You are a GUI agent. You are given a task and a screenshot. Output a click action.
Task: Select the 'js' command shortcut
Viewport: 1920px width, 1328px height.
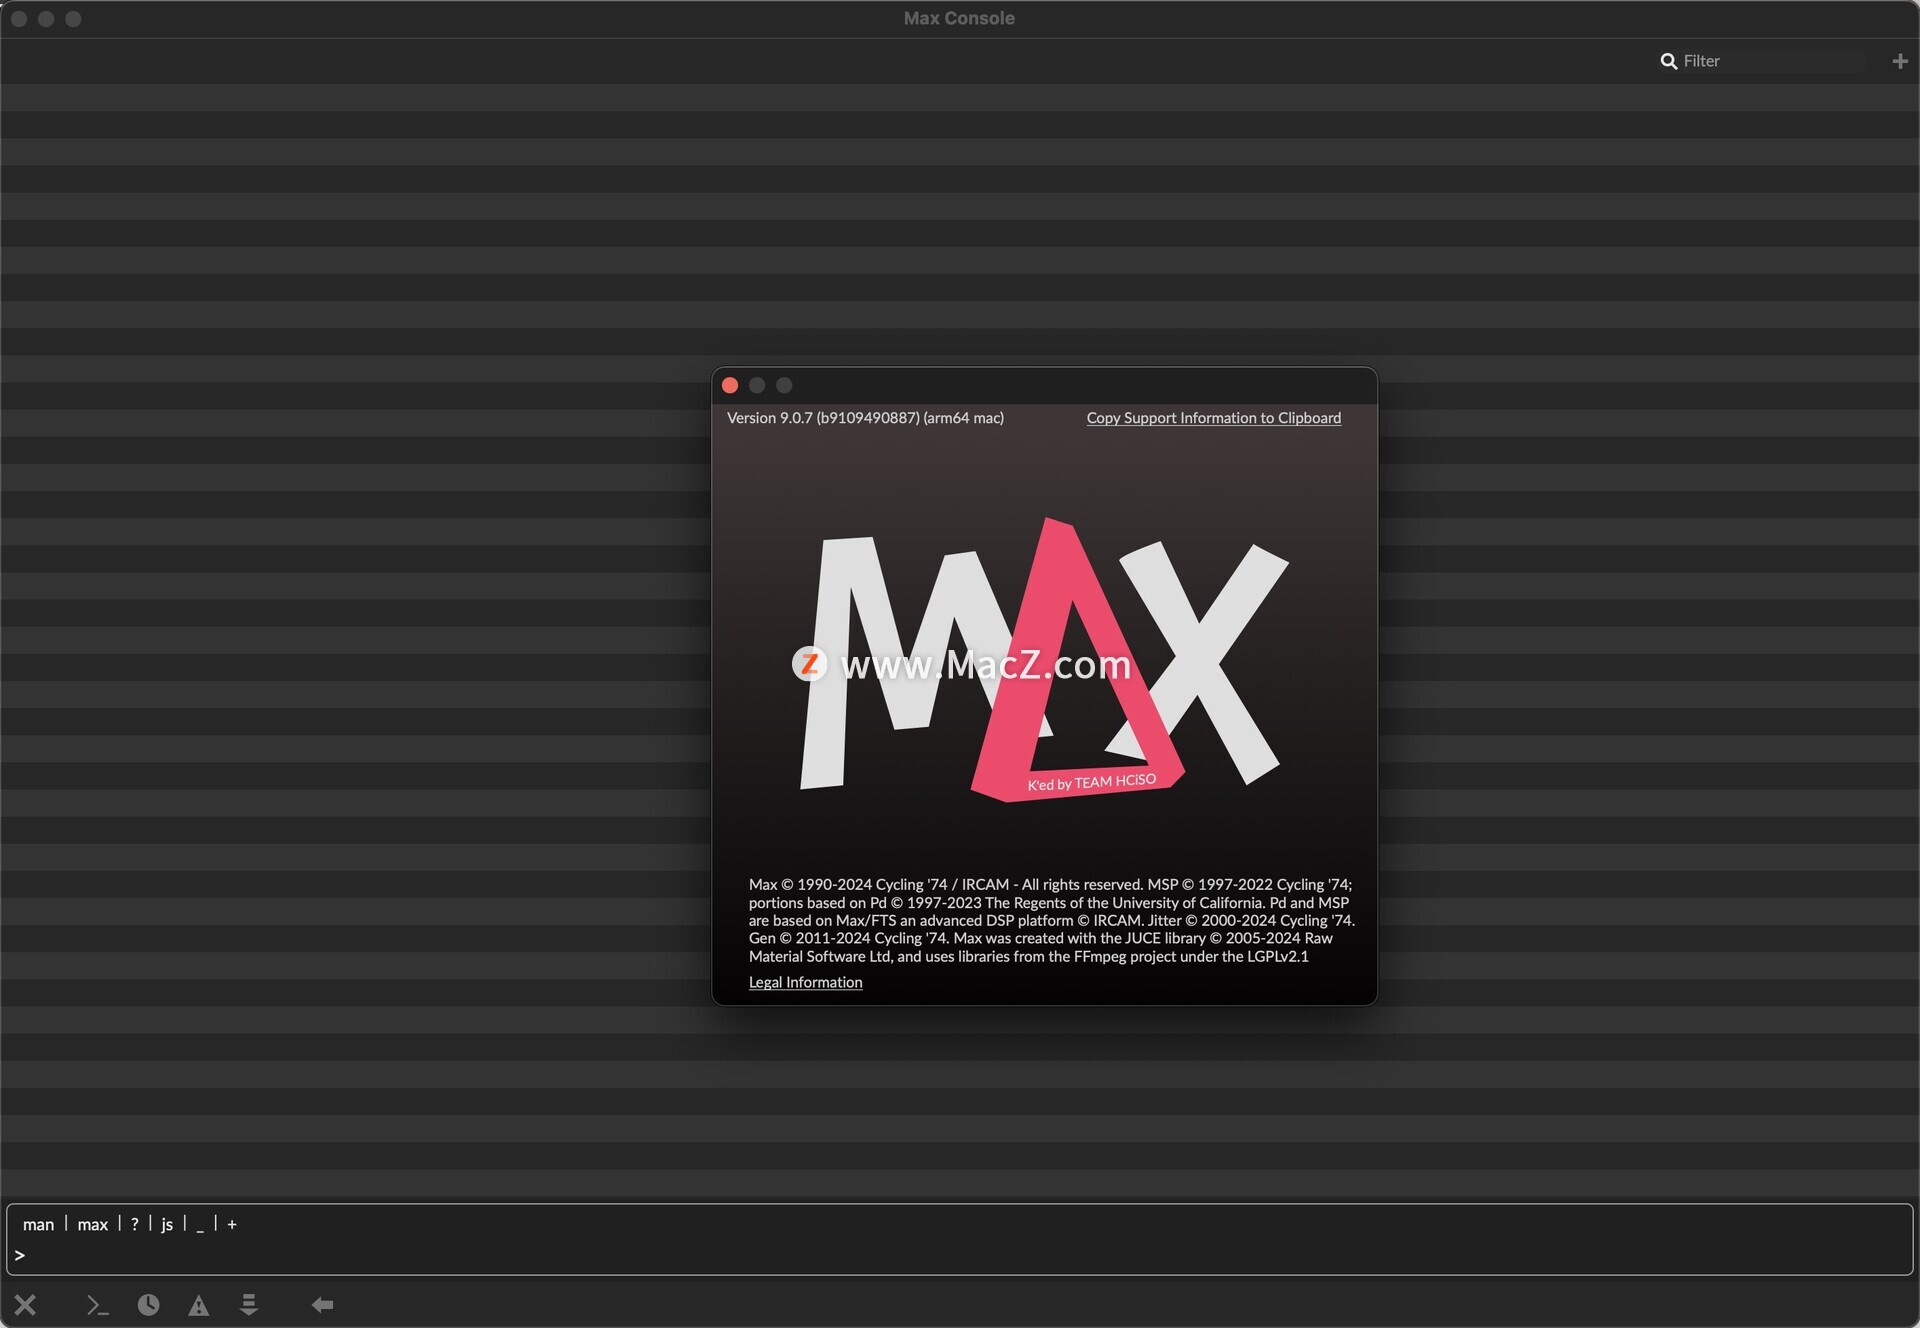coord(167,1224)
